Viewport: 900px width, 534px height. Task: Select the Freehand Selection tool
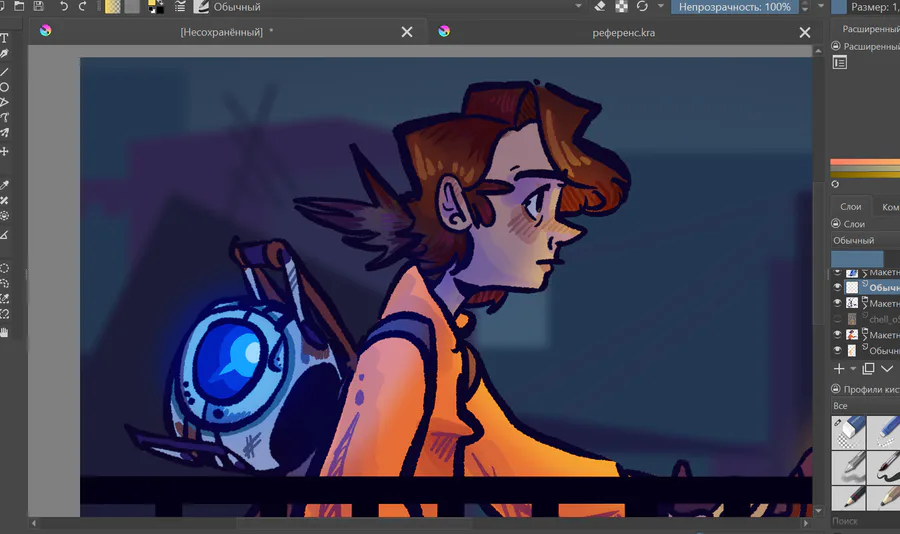click(4, 283)
